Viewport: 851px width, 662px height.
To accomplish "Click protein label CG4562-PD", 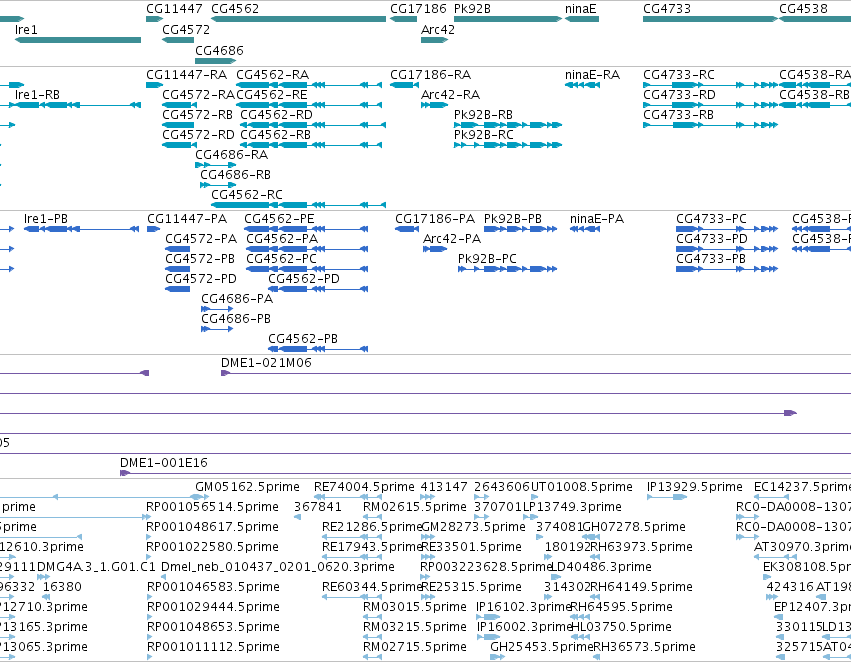I will click(x=304, y=279).
